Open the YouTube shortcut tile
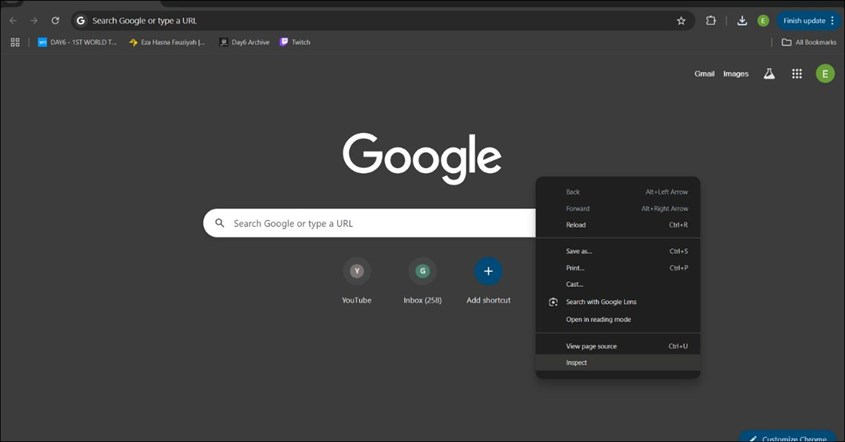Viewport: 845px width, 442px height. point(357,281)
